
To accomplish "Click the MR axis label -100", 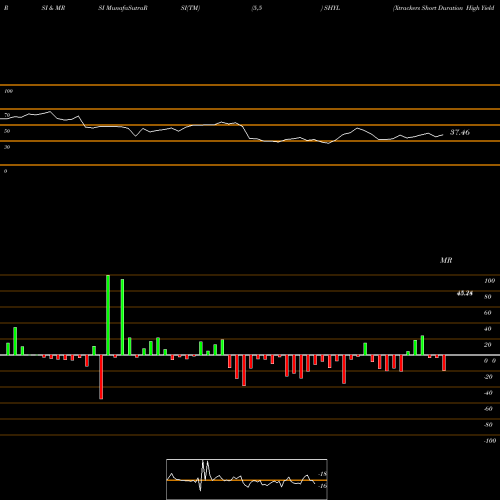I will click(489, 441).
